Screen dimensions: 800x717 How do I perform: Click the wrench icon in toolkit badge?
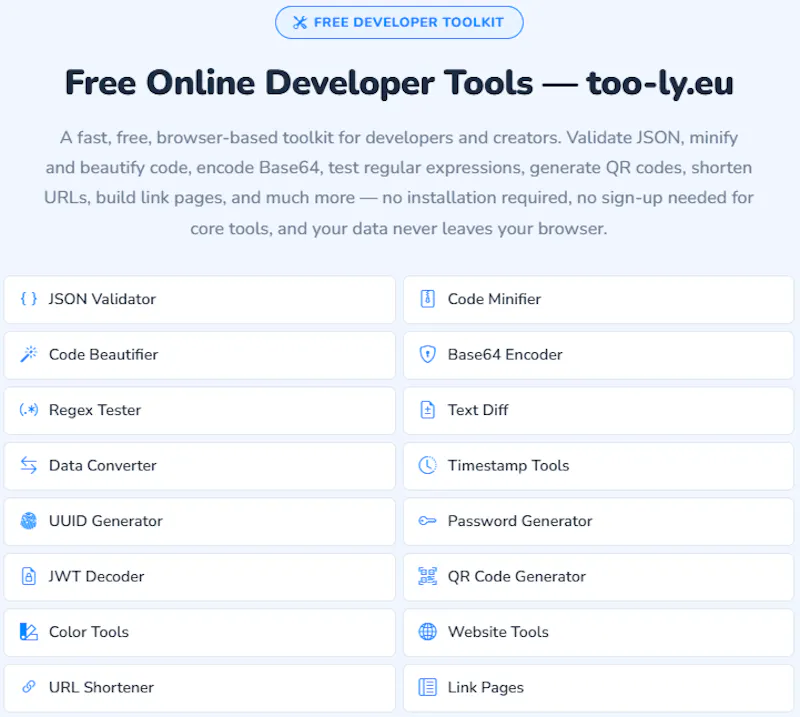[x=300, y=22]
